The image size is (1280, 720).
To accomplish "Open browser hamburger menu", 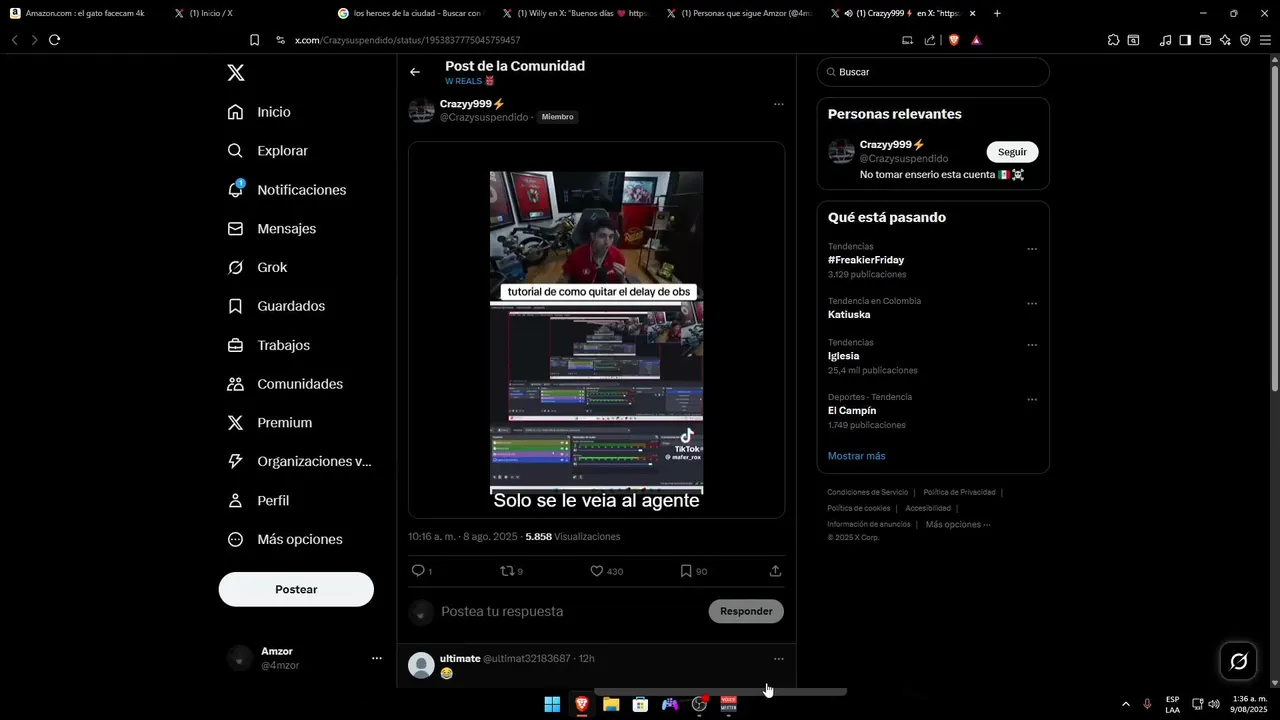I will [1266, 40].
